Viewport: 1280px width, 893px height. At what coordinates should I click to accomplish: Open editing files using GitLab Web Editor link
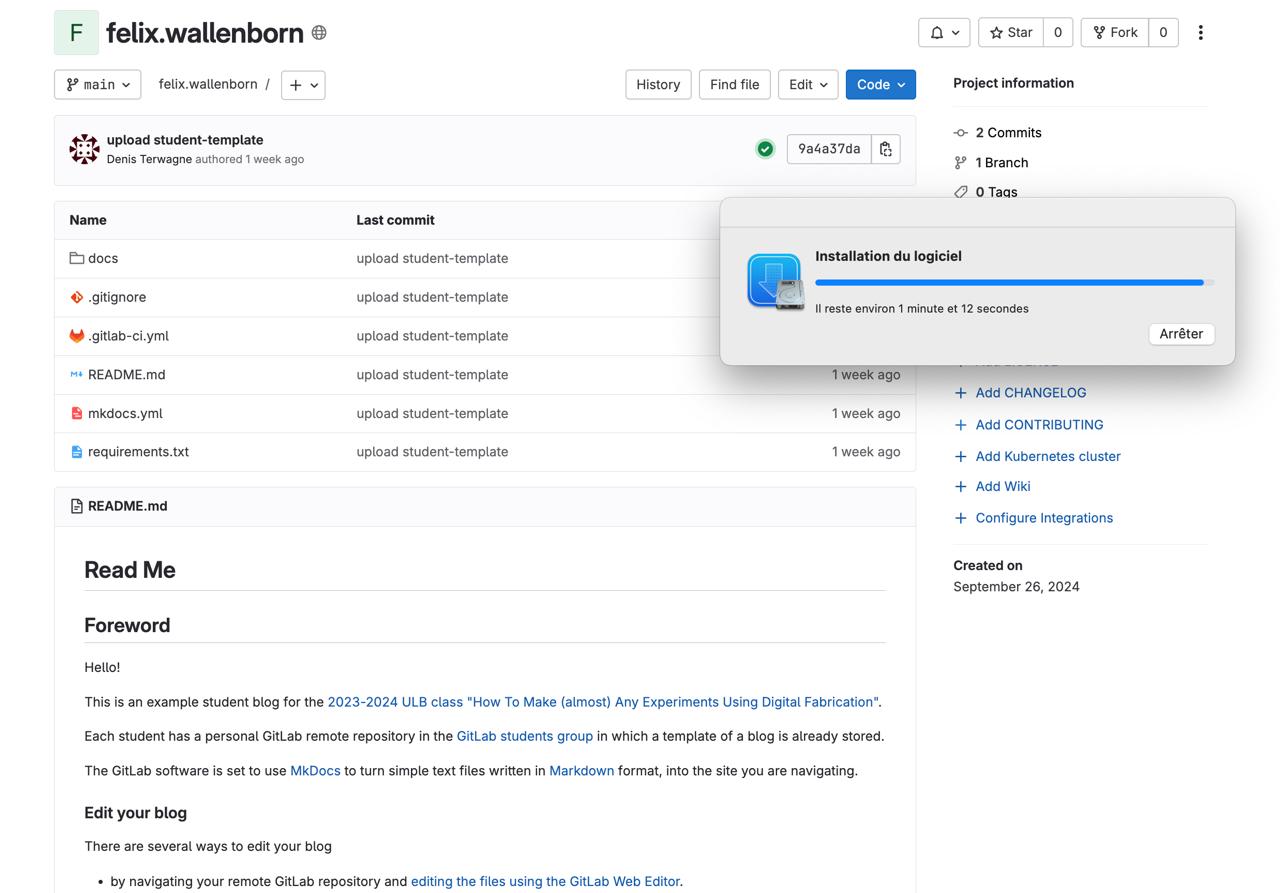(545, 882)
